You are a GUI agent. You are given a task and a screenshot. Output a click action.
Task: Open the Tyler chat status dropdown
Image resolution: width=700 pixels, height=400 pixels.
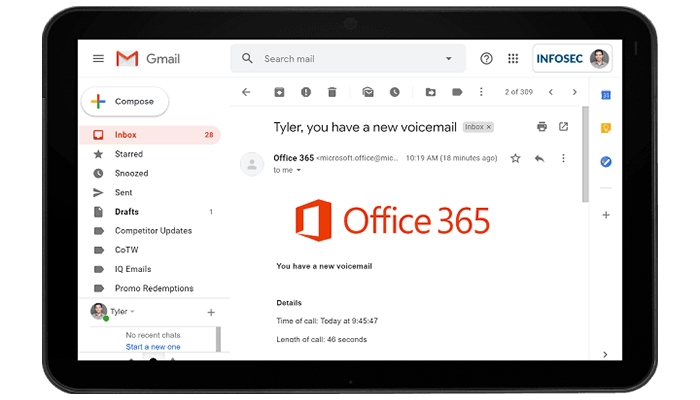pos(133,311)
